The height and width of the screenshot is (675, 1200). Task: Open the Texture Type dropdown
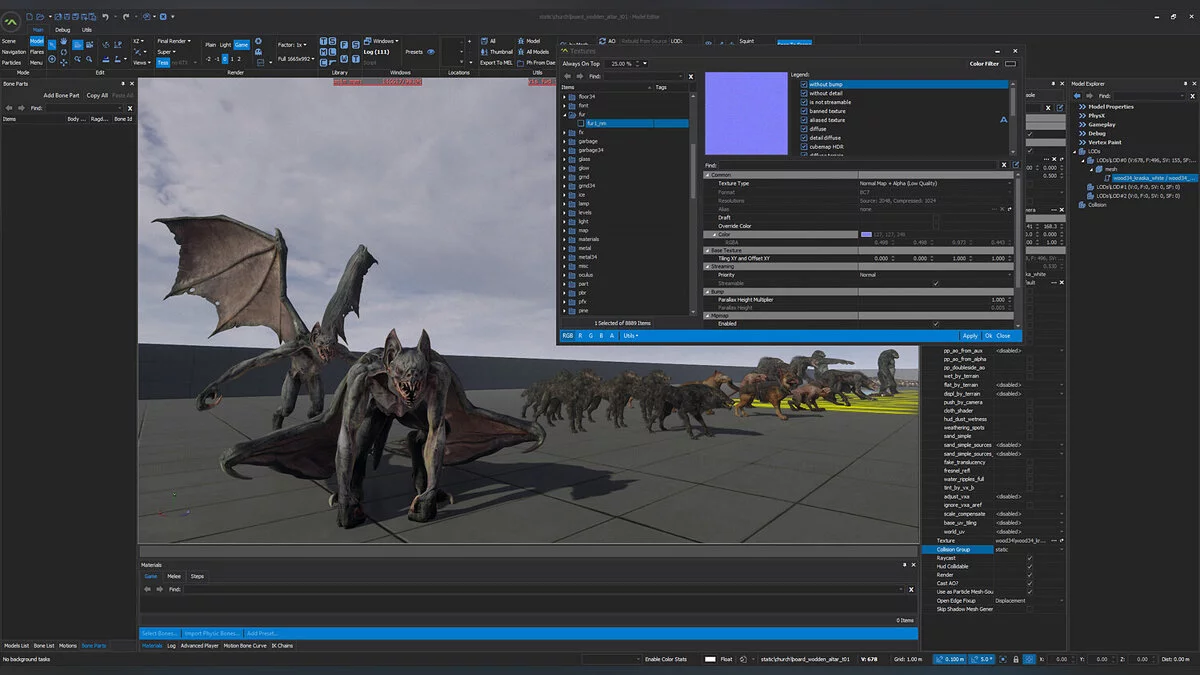pos(1010,184)
